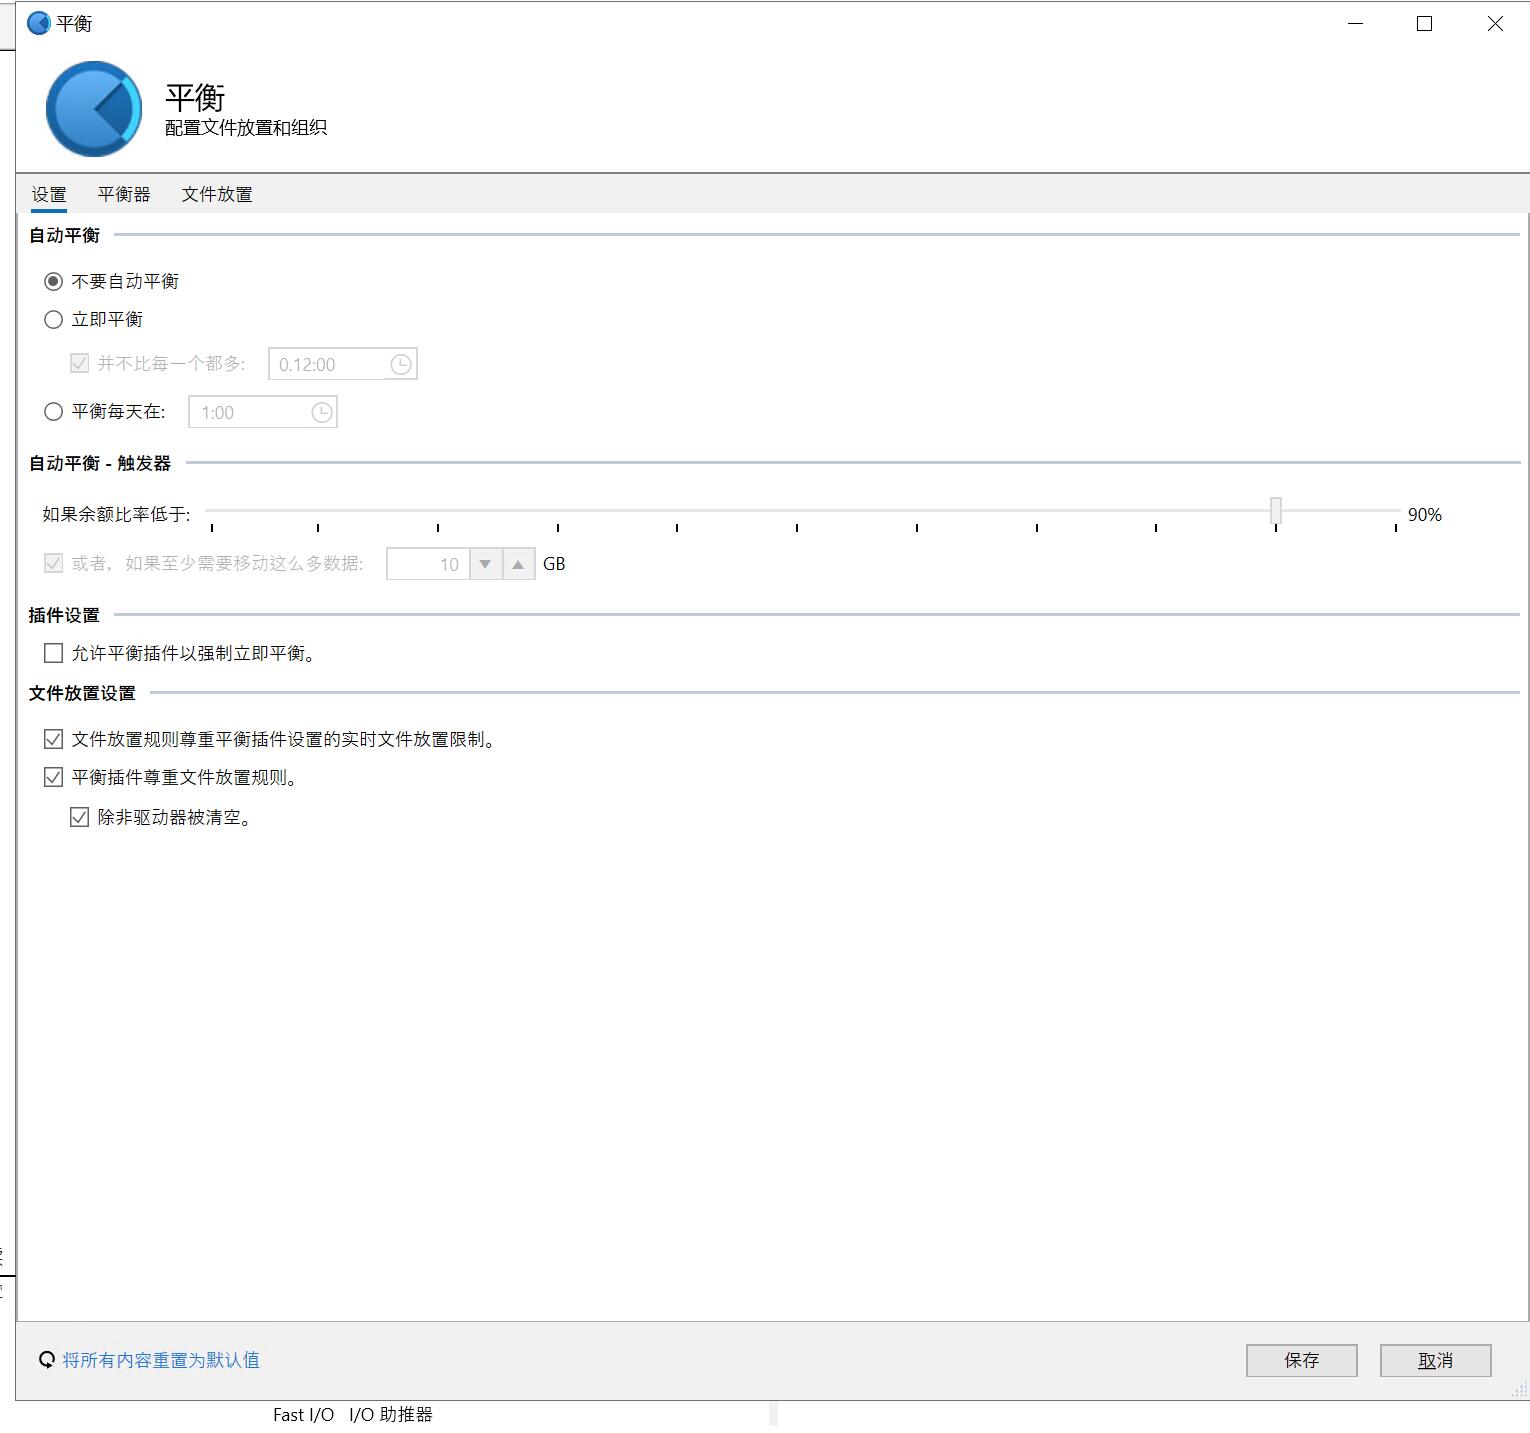Open the 文件放置 tab

pos(217,194)
